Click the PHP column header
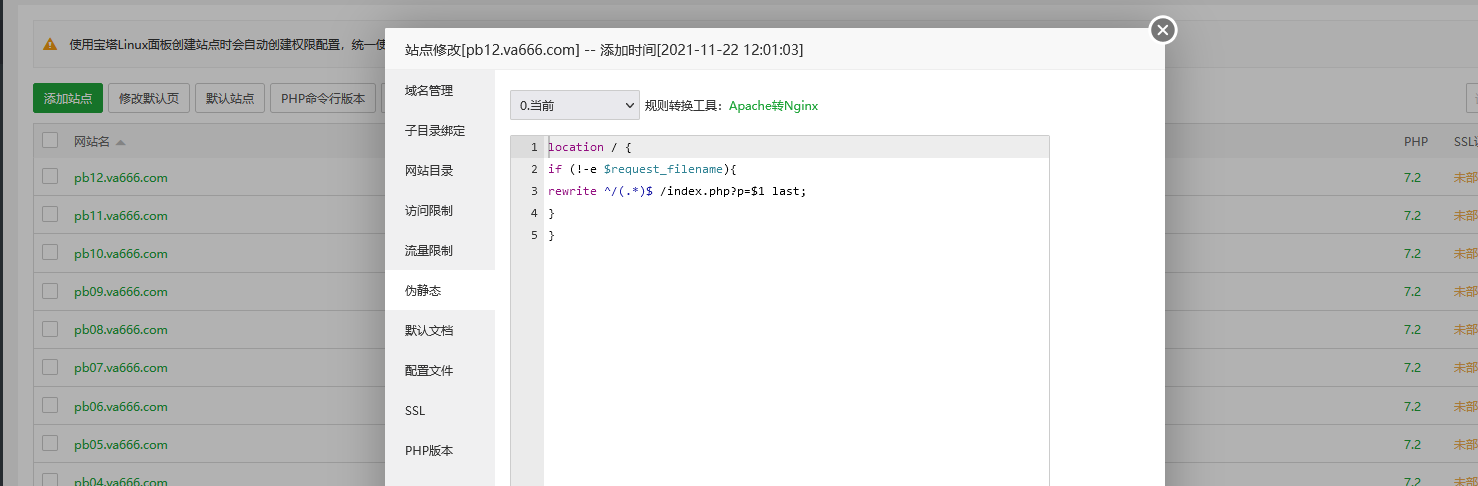 point(1416,142)
